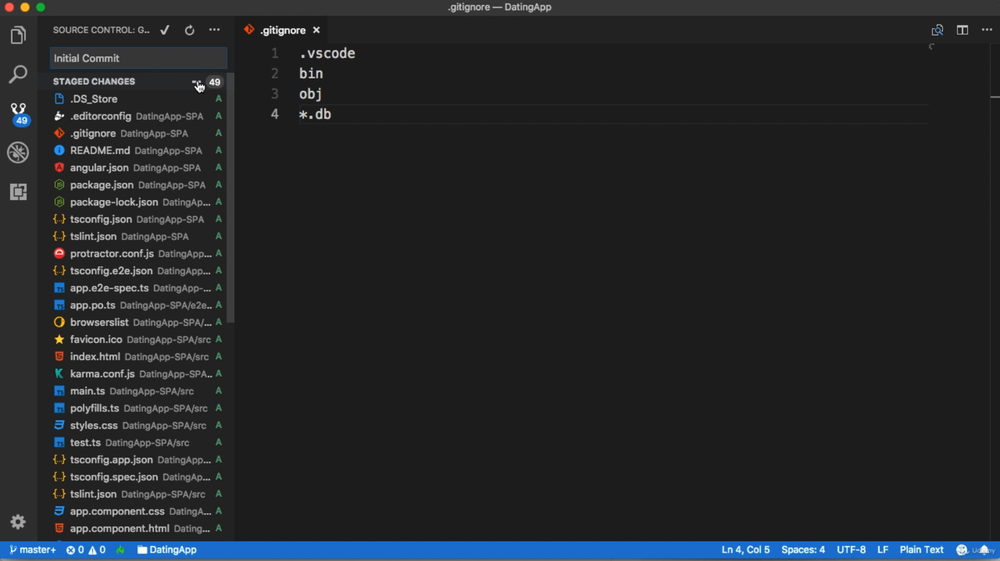Open staged karma.conf.js file
This screenshot has height=561, width=1000.
tap(138, 374)
